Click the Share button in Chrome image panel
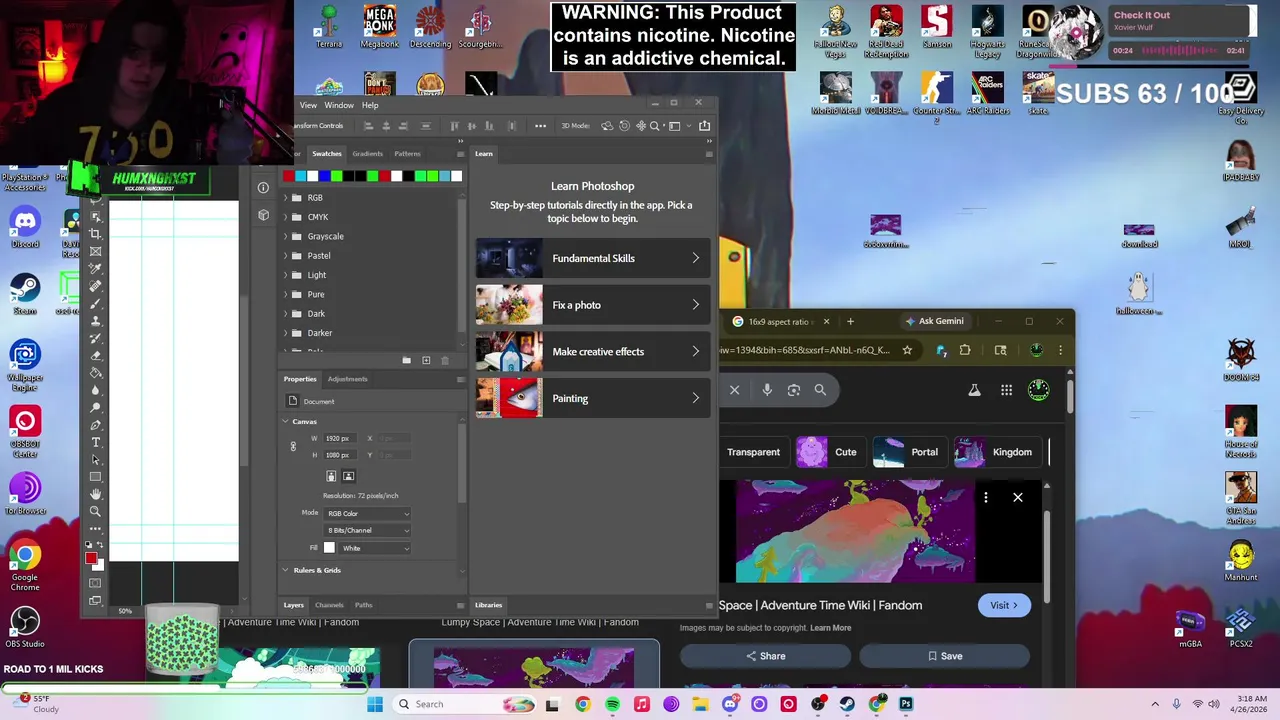 765,656
